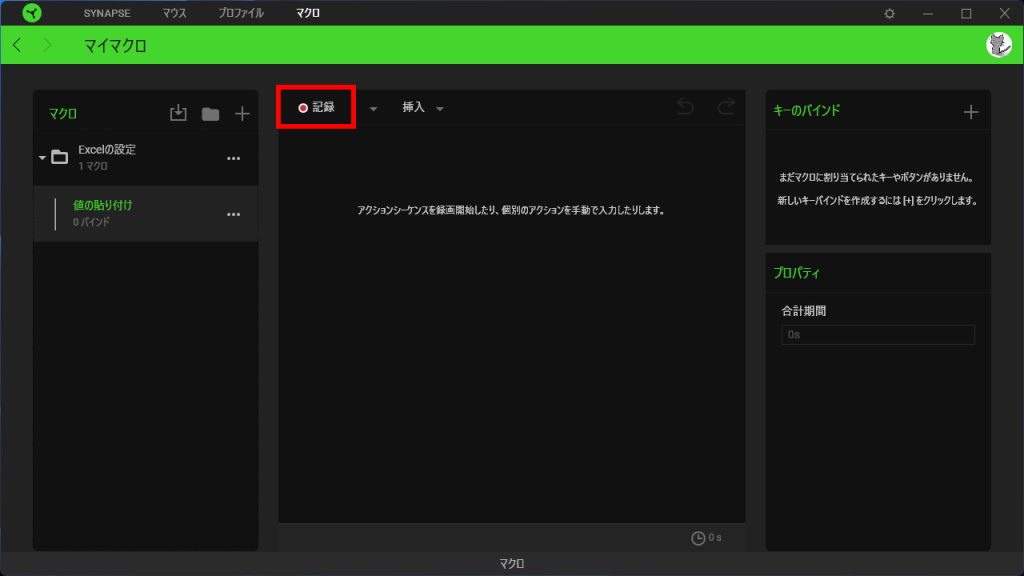Open the 挿入 dropdown
The image size is (1024, 576).
point(423,107)
